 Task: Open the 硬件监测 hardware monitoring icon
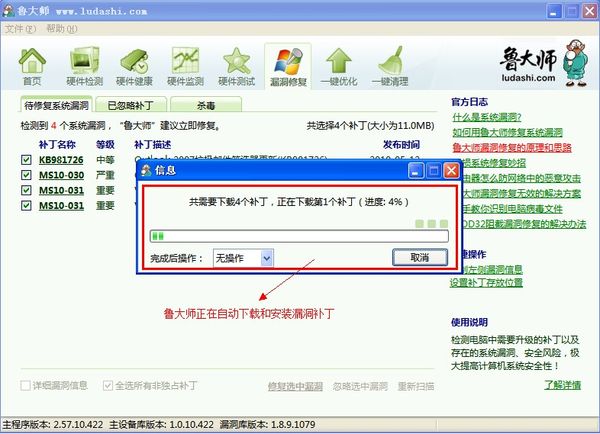pos(185,67)
